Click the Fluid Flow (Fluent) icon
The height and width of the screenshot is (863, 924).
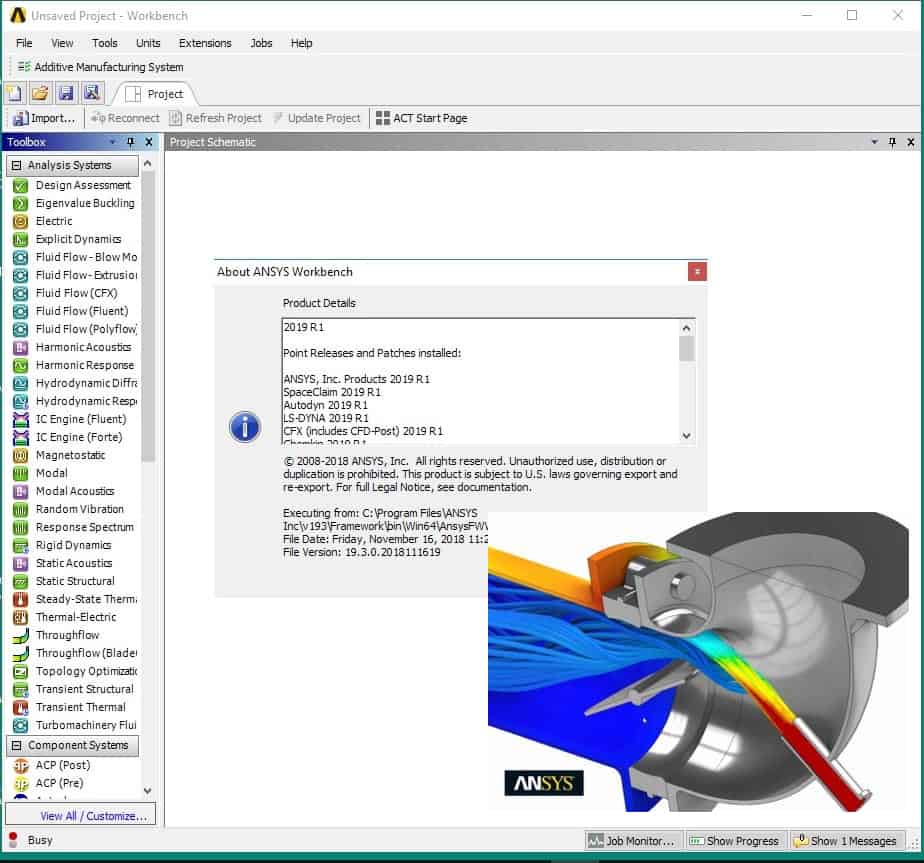(x=21, y=311)
